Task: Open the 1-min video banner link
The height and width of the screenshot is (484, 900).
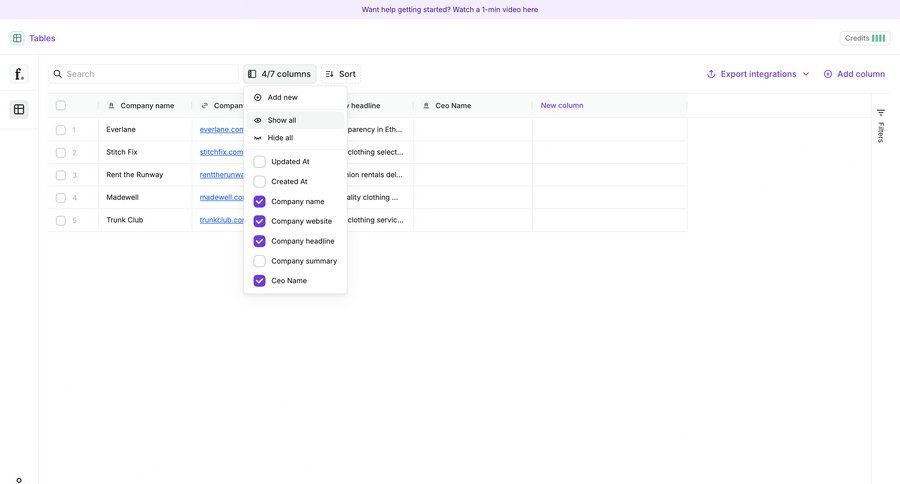Action: [450, 9]
